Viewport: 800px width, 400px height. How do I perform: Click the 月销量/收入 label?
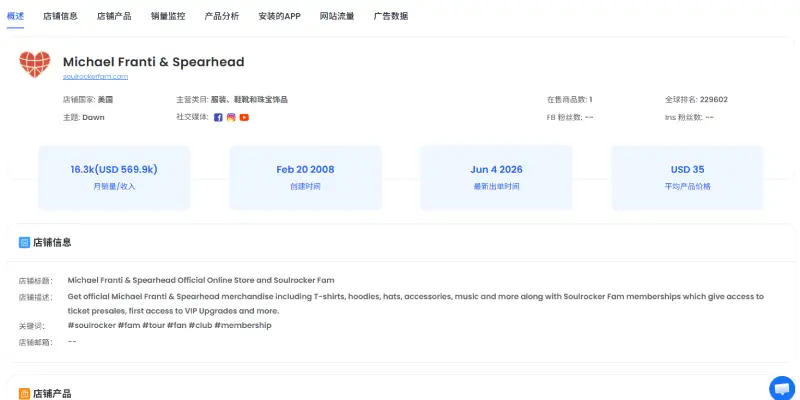[114, 187]
